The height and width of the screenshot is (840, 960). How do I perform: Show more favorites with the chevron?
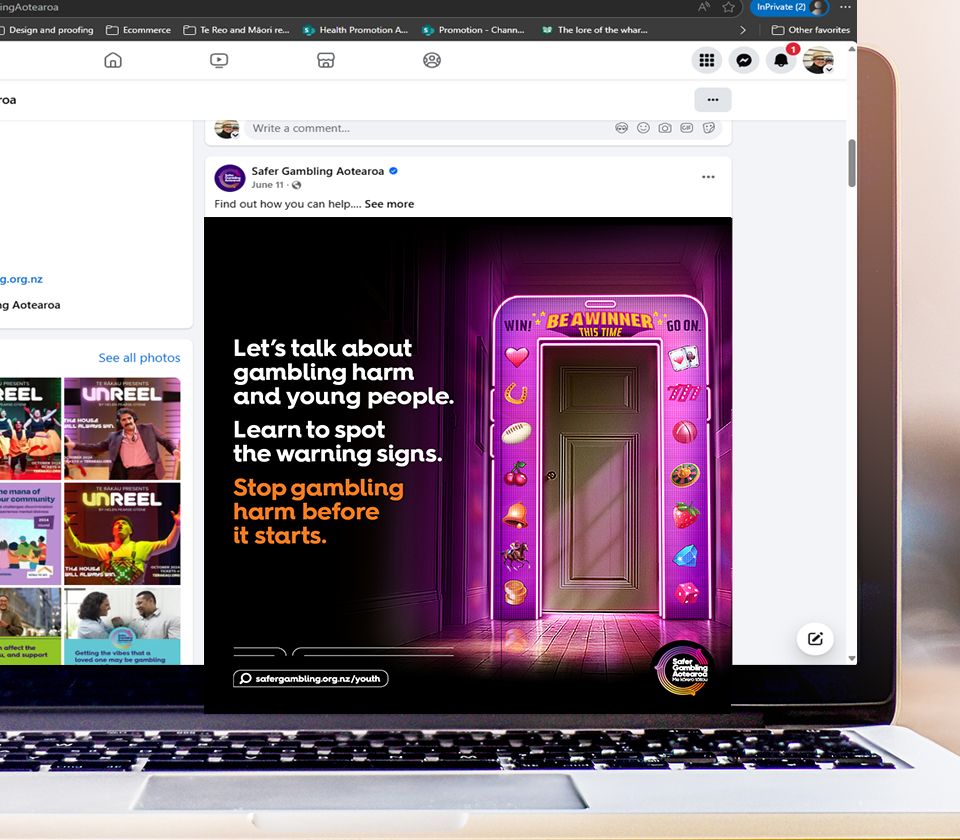pos(743,30)
